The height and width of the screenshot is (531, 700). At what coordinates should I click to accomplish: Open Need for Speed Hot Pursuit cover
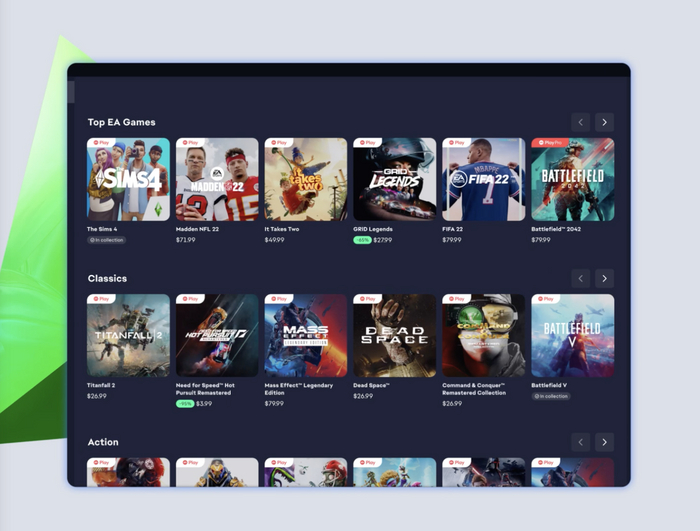217,335
